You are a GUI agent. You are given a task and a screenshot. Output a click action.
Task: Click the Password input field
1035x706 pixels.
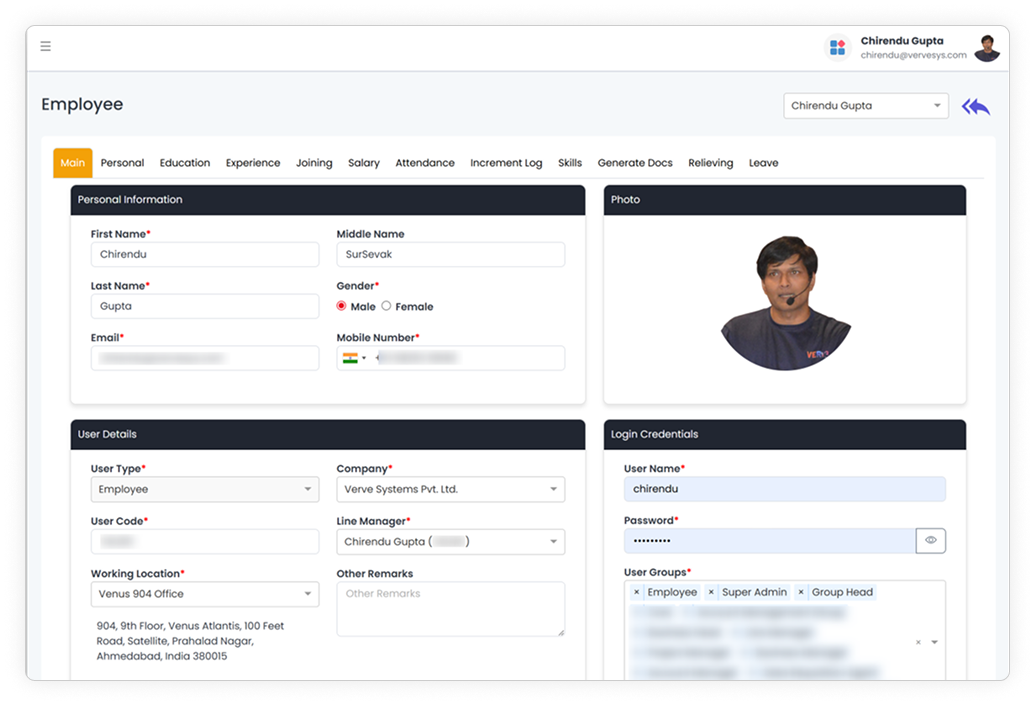click(770, 540)
